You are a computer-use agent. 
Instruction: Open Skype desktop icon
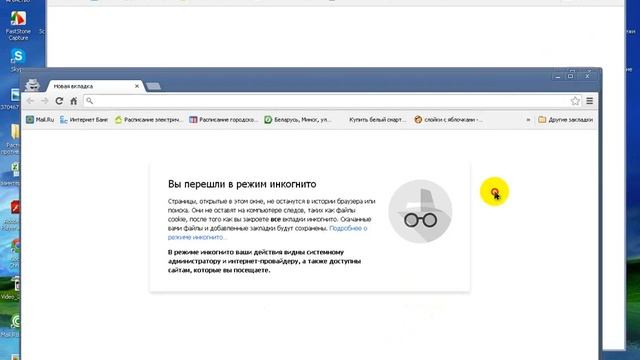(18, 60)
